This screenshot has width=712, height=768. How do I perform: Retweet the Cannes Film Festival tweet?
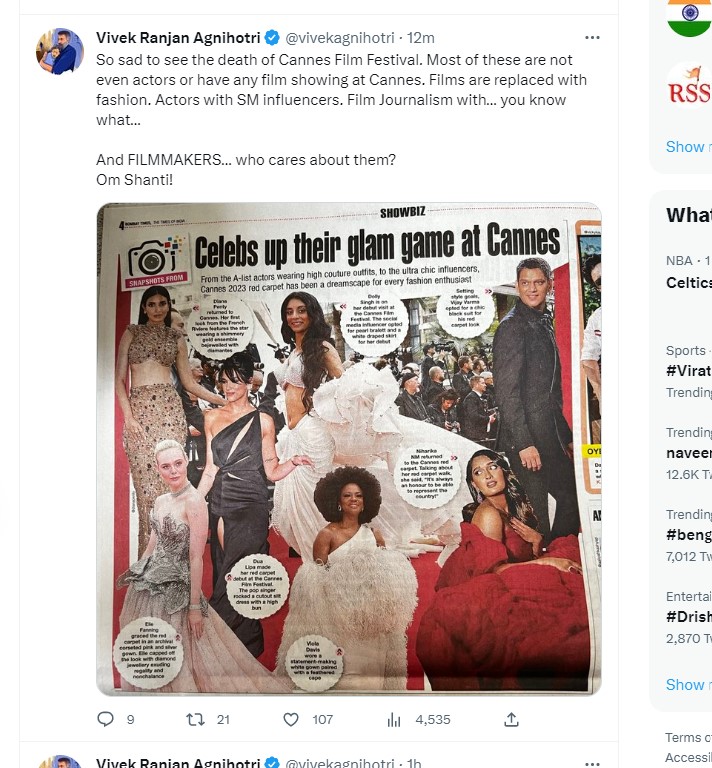[196, 719]
